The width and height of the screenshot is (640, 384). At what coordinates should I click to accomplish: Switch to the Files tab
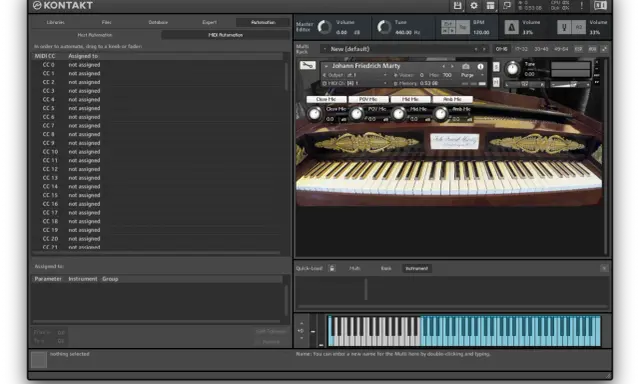pos(107,22)
